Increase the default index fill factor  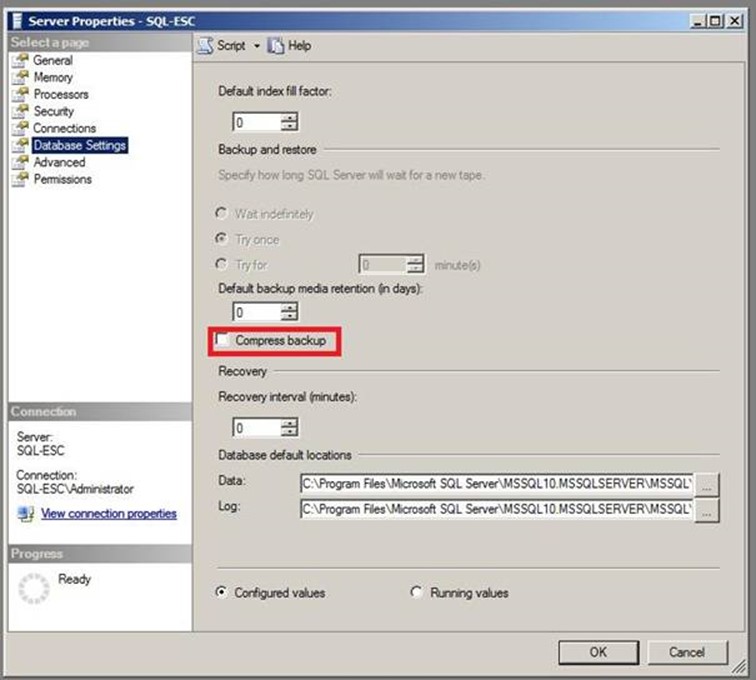pyautogui.click(x=290, y=117)
